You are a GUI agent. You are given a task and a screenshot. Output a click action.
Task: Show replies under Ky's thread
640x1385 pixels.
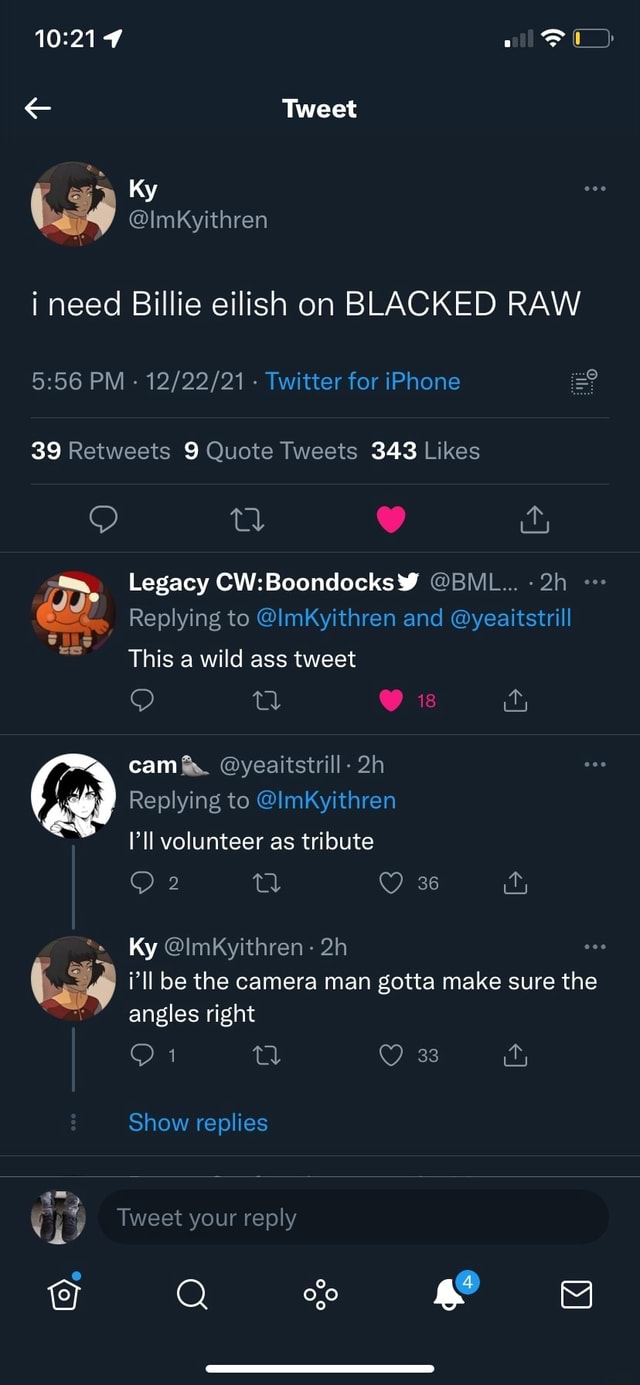pyautogui.click(x=198, y=1122)
